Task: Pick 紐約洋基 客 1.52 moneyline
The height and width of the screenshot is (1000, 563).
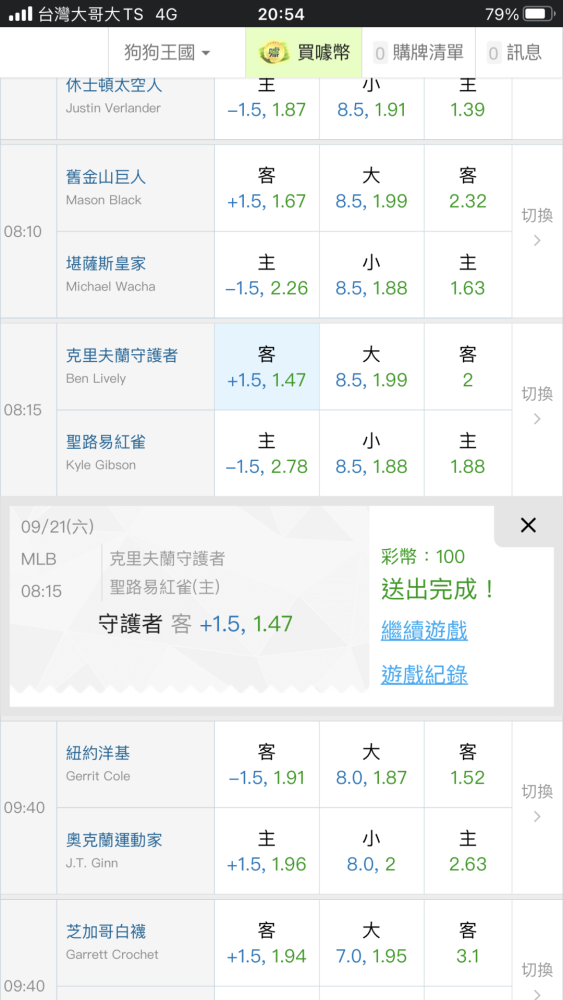Action: point(467,765)
